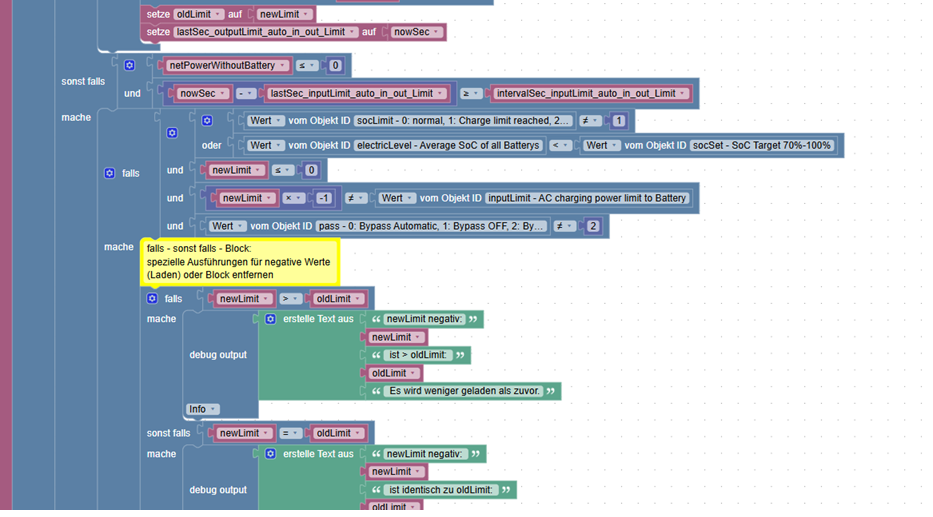
Task: Select the intervalSec_inputLimit_auto_in_out_Limit variable dropdown
Action: (x=591, y=93)
